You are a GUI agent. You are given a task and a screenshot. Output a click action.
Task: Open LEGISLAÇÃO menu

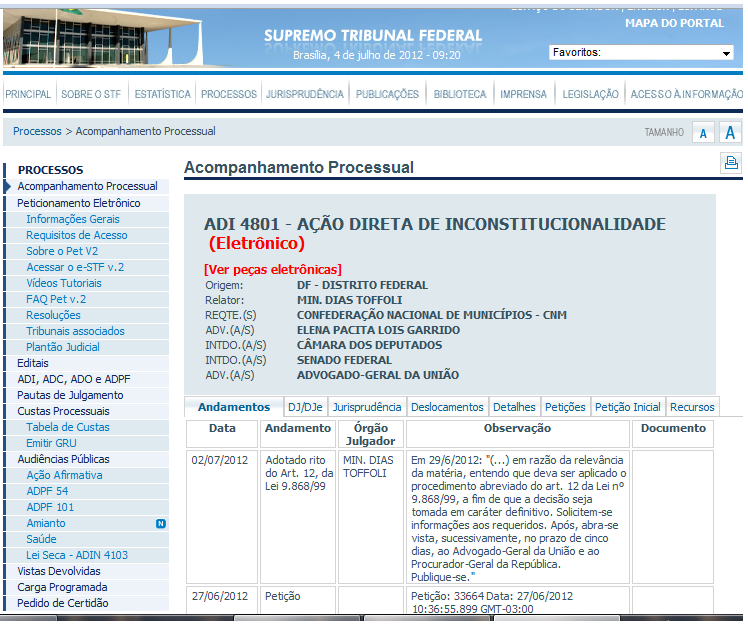click(x=590, y=94)
